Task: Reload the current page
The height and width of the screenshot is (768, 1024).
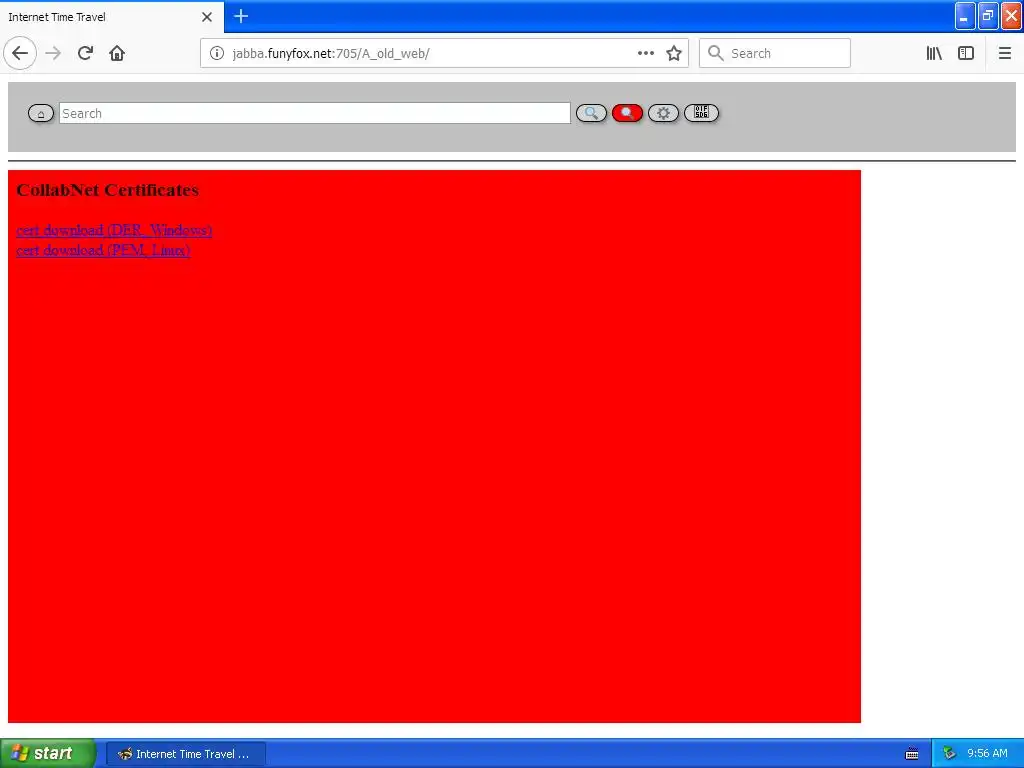Action: coord(86,54)
